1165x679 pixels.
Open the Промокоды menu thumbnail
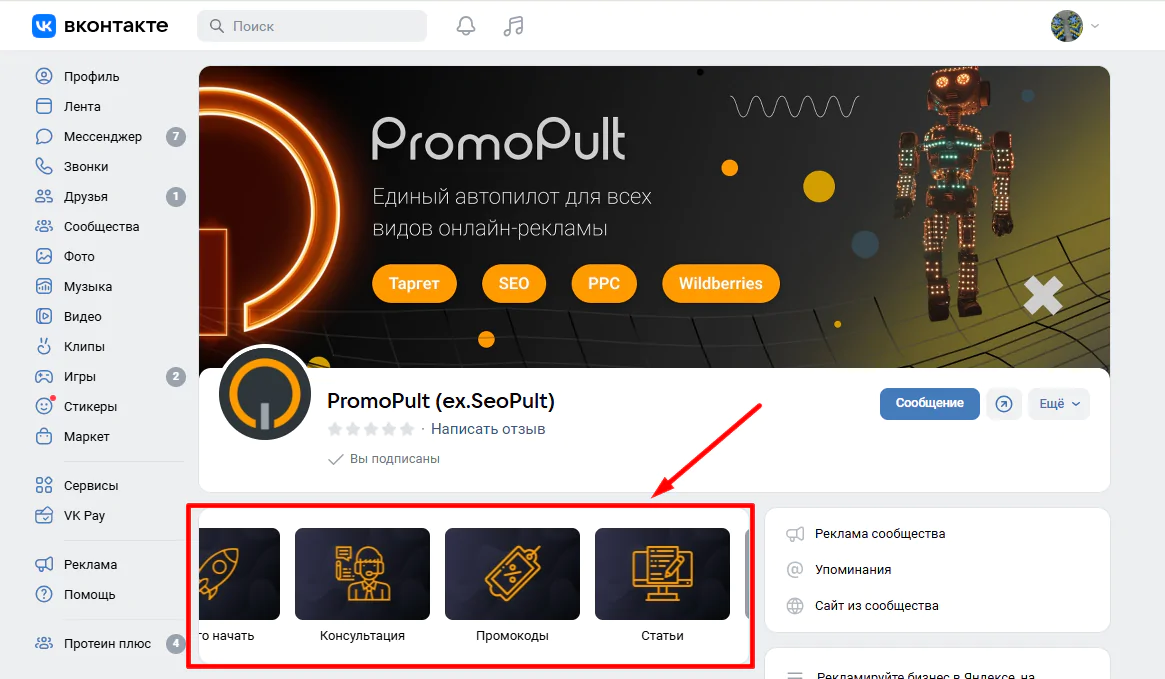pyautogui.click(x=512, y=585)
